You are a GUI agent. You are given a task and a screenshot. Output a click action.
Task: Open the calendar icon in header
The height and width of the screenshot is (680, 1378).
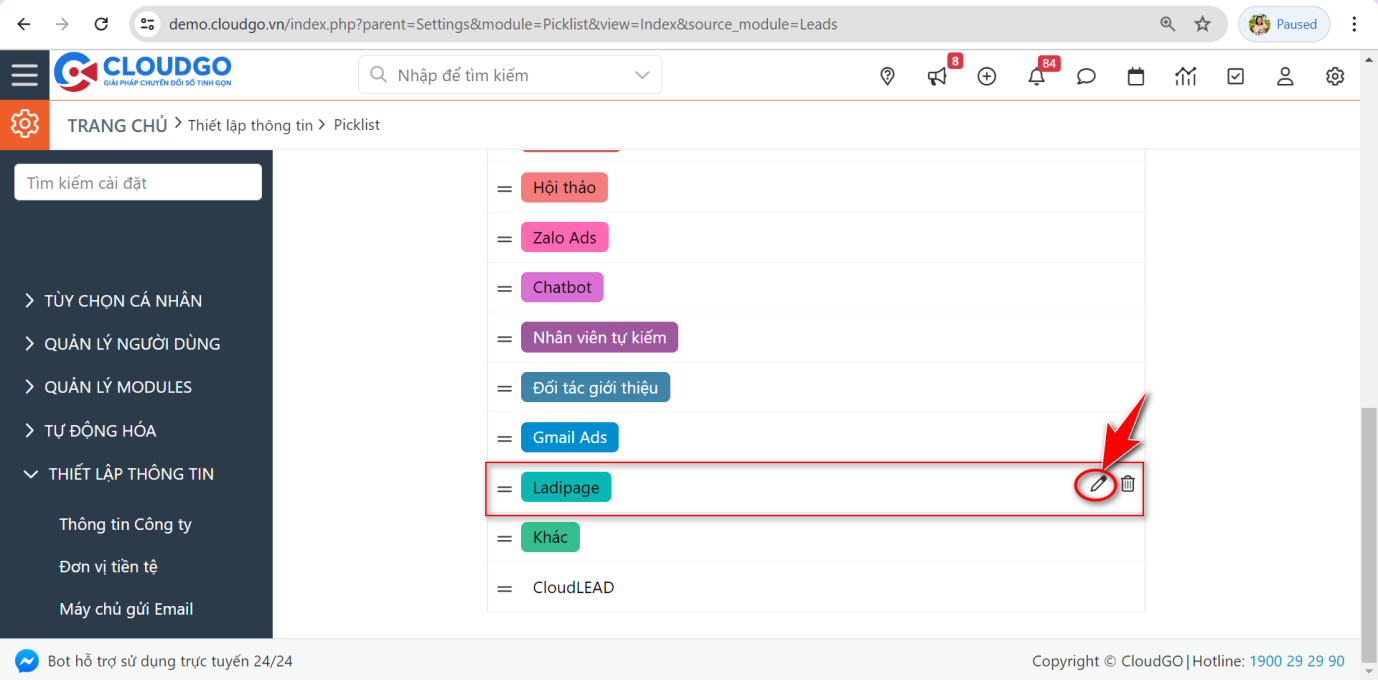(x=1136, y=77)
